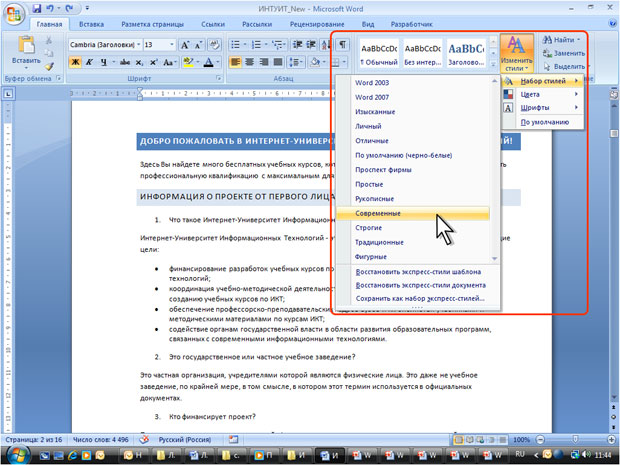Save document via Quick Access icon
Viewport: 620px width, 465px height.
[37, 8]
